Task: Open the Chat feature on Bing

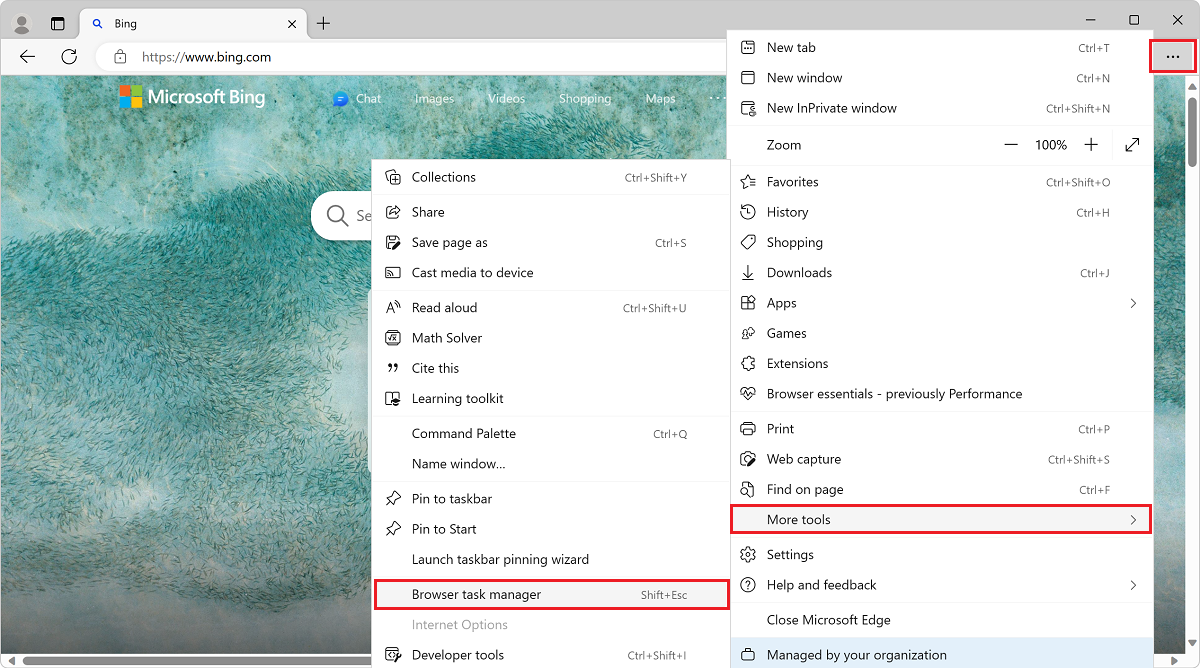Action: pyautogui.click(x=357, y=98)
